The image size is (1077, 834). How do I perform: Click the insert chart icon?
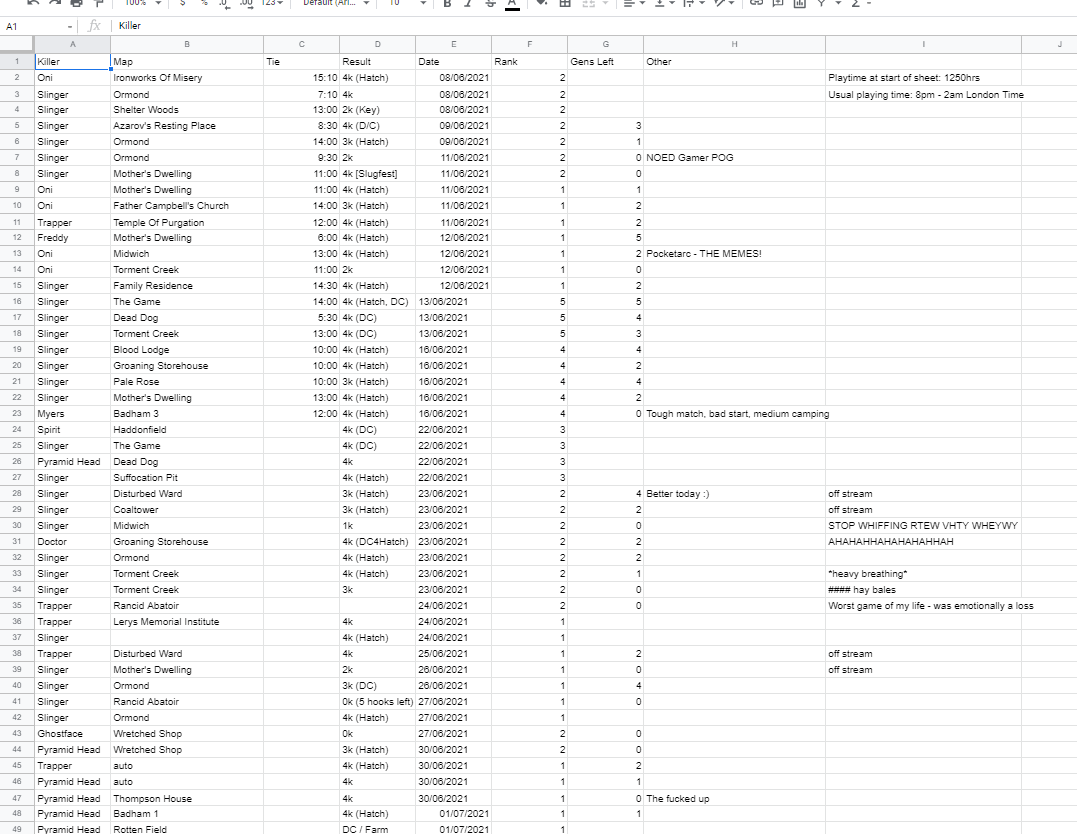pos(800,3)
